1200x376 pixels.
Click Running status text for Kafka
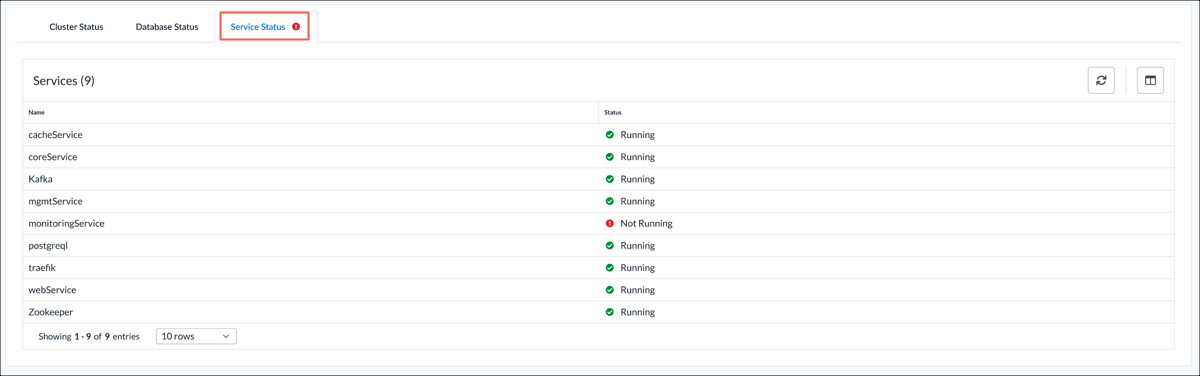point(638,179)
